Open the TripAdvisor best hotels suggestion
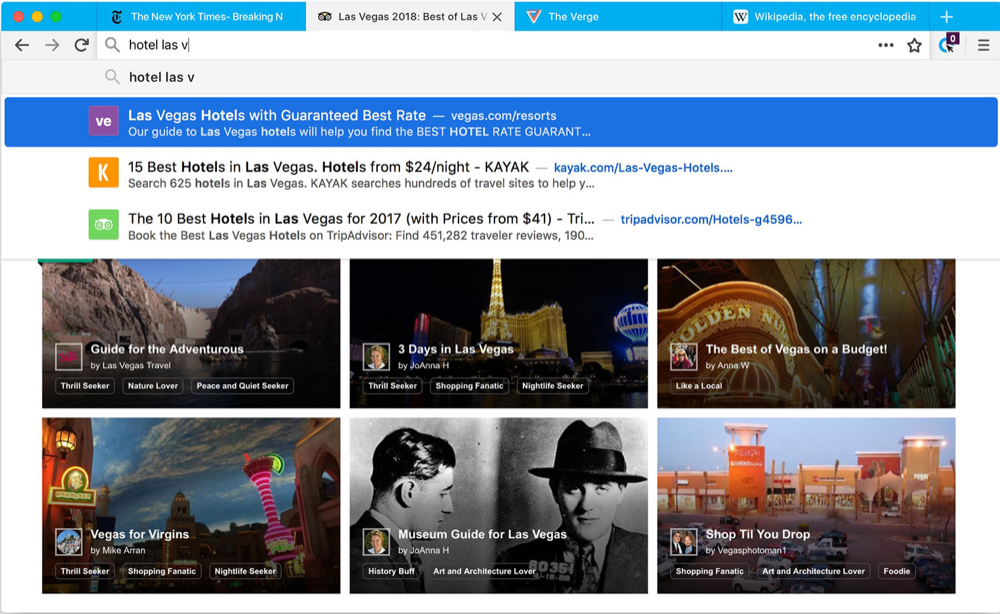The height and width of the screenshot is (614, 1000). pos(501,226)
